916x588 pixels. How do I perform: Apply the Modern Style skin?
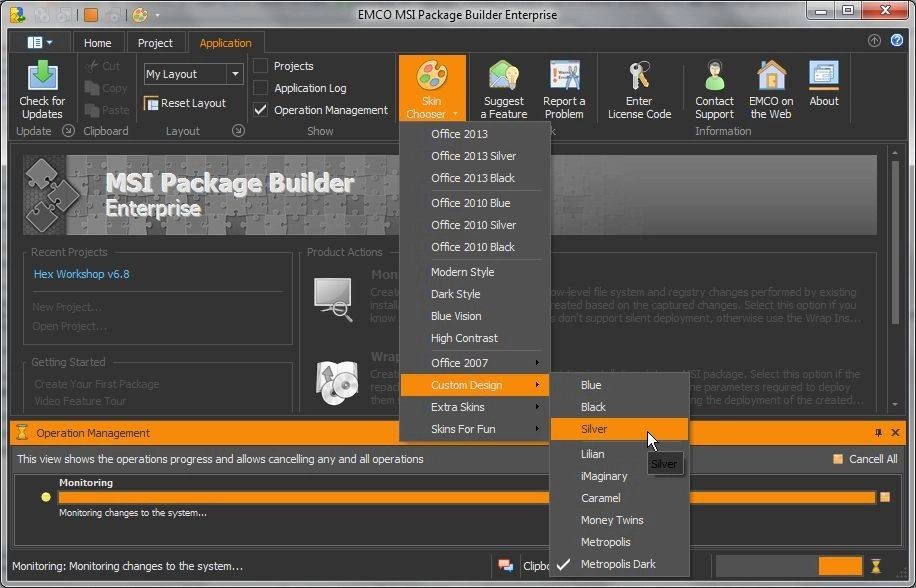pyautogui.click(x=474, y=272)
